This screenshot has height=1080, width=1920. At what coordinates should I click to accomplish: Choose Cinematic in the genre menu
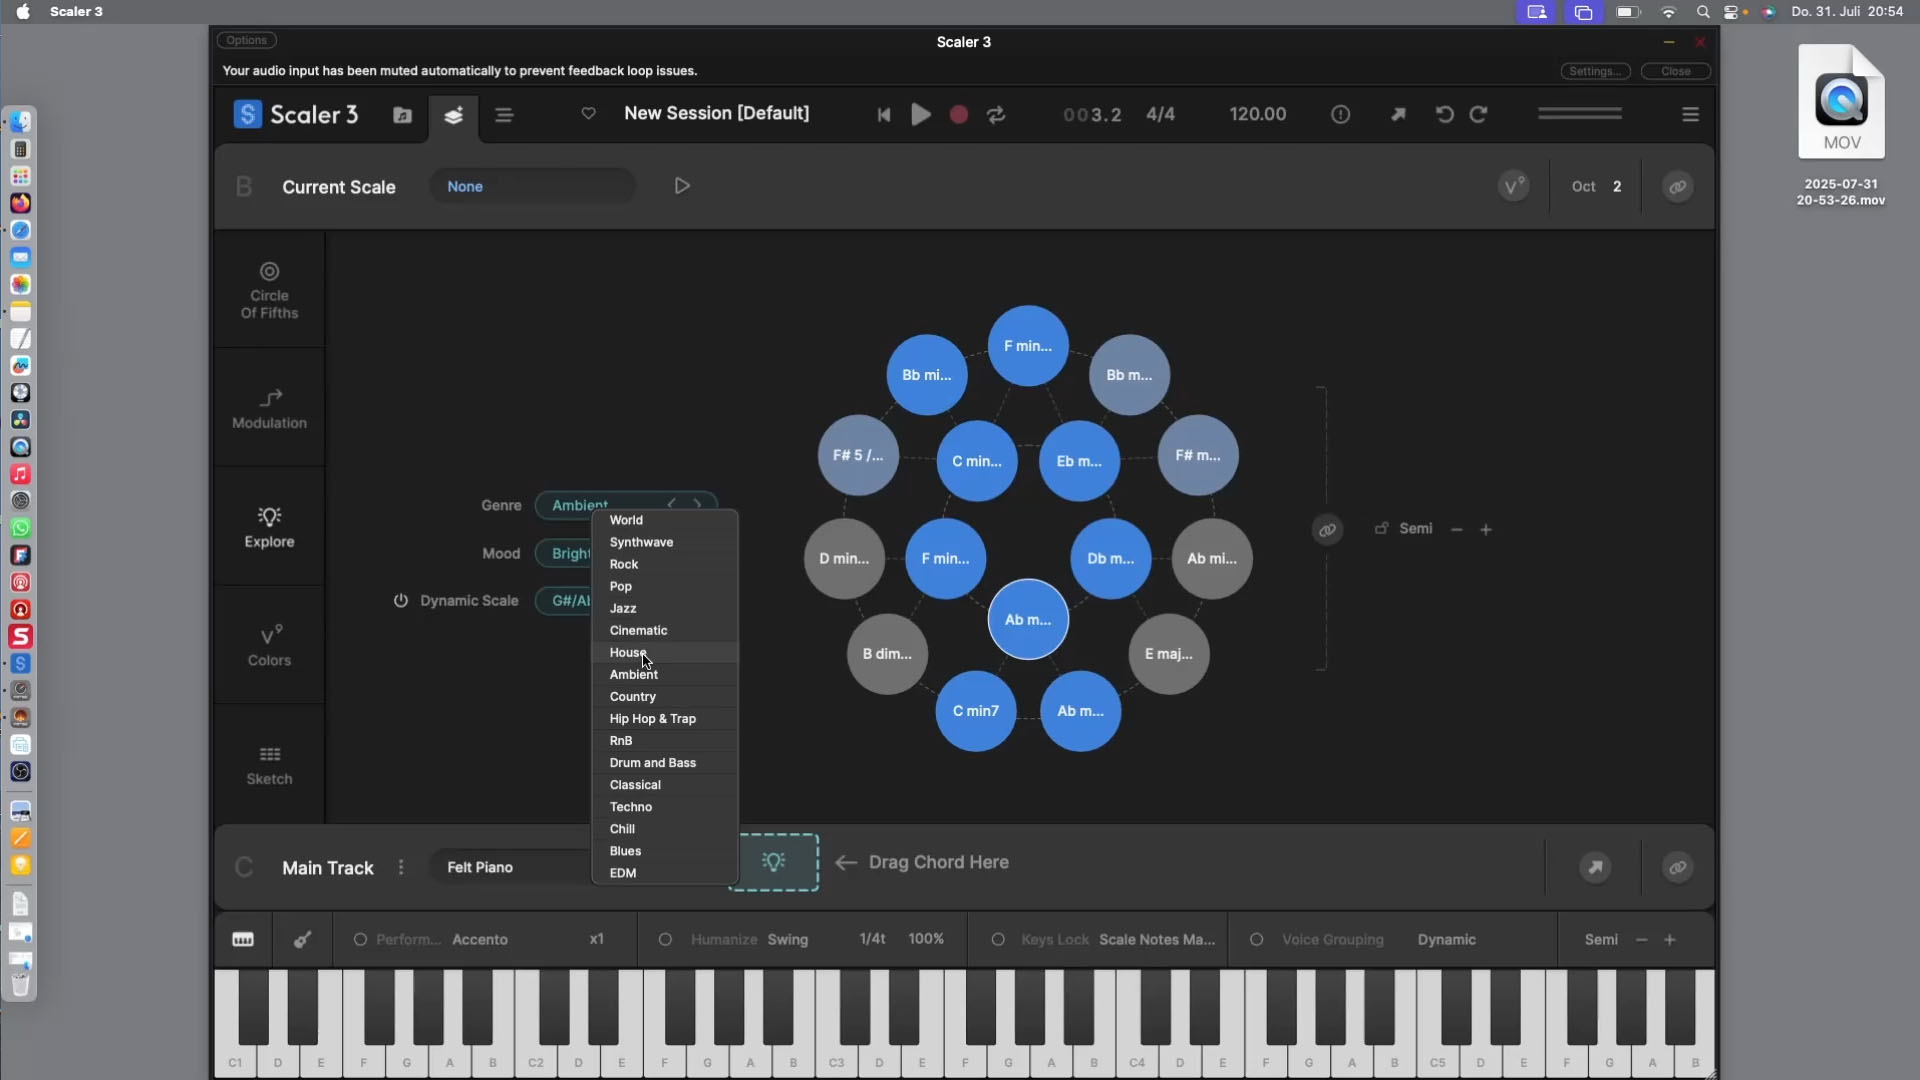[638, 630]
